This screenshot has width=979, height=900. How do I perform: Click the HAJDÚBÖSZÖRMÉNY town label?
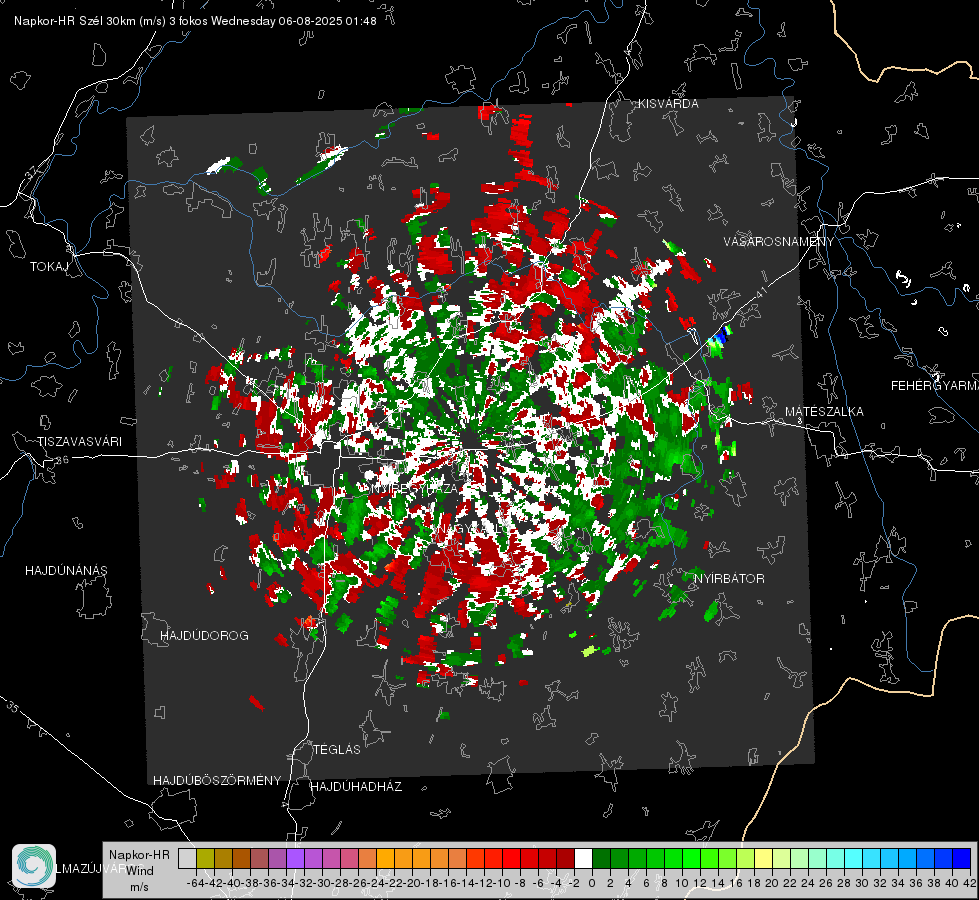217,781
